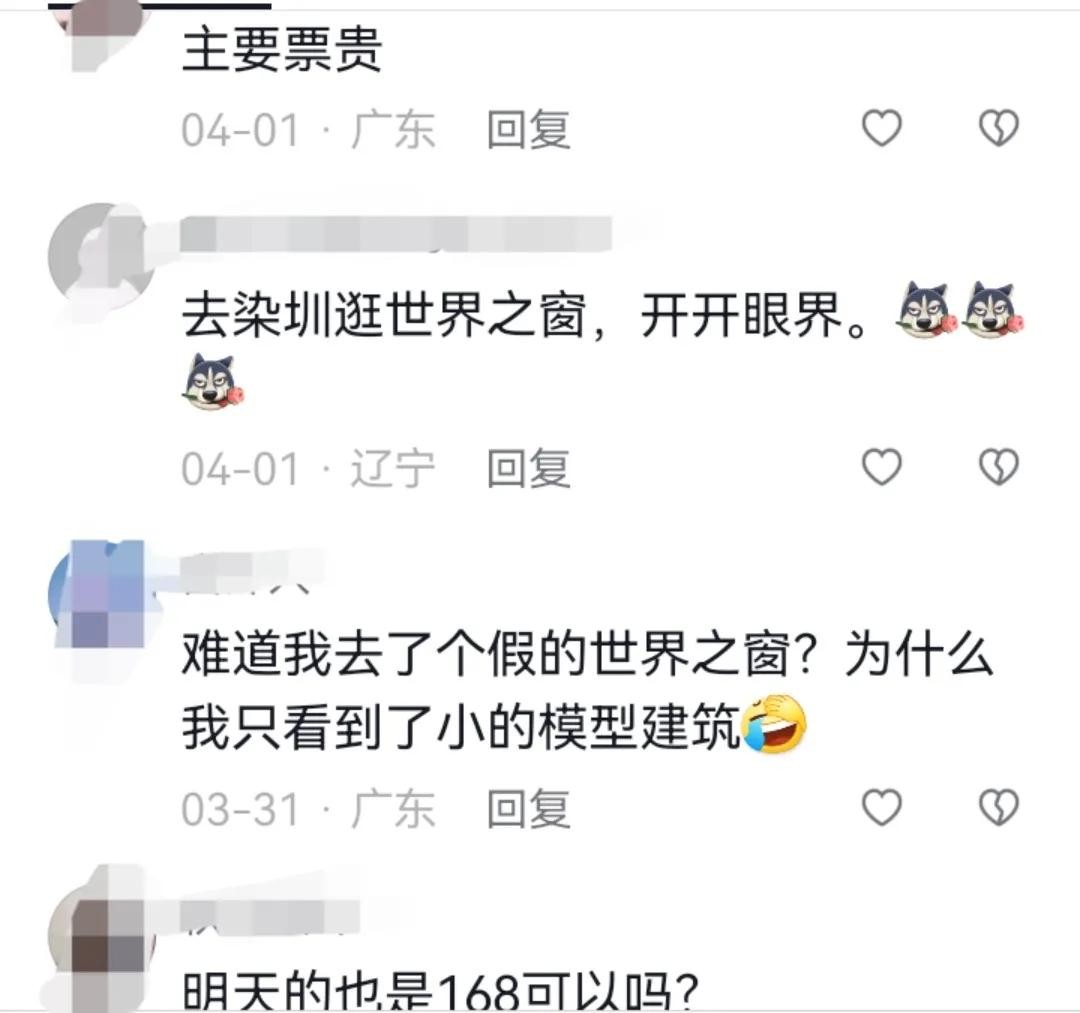Screen dimensions: 1080x1013
Task: Open blurred username above 明天的也是168
Action: pos(270,915)
